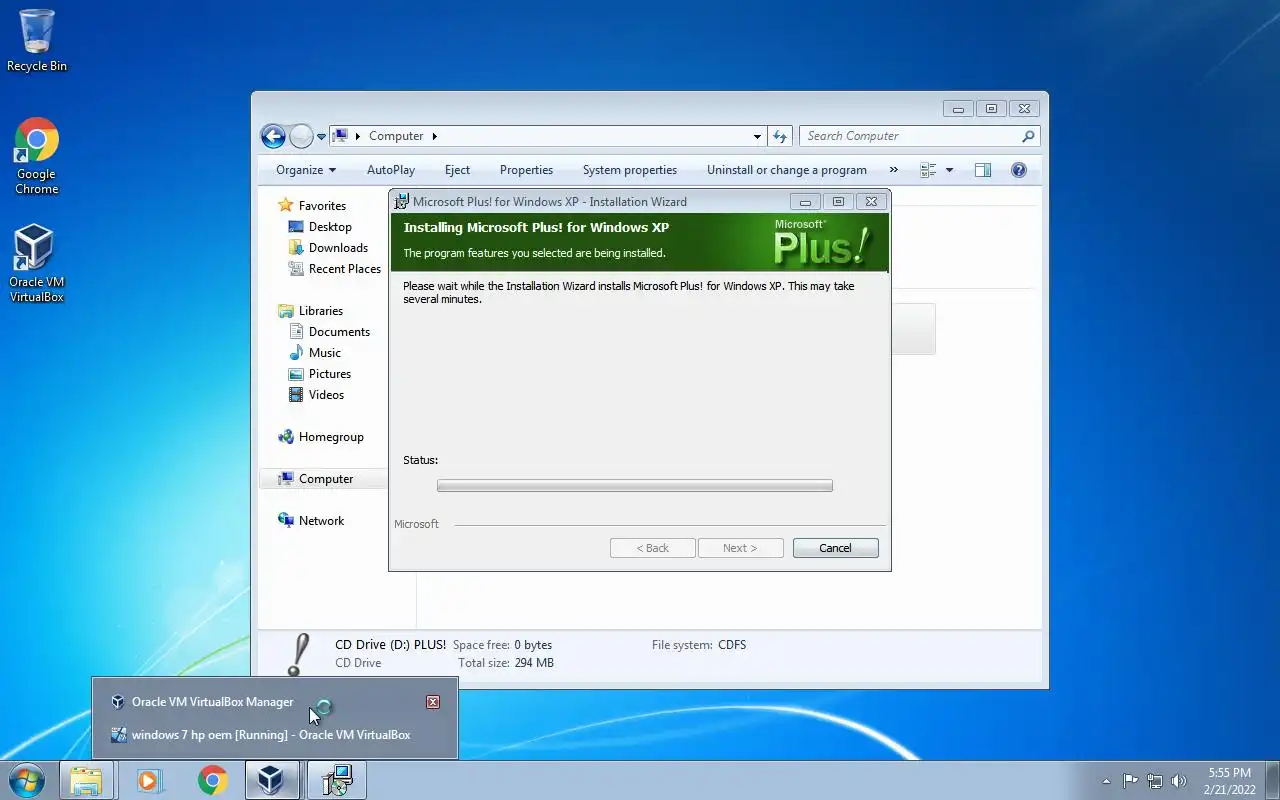This screenshot has width=1280, height=800.
Task: Click the Explorer Help icon
Action: click(x=1019, y=170)
